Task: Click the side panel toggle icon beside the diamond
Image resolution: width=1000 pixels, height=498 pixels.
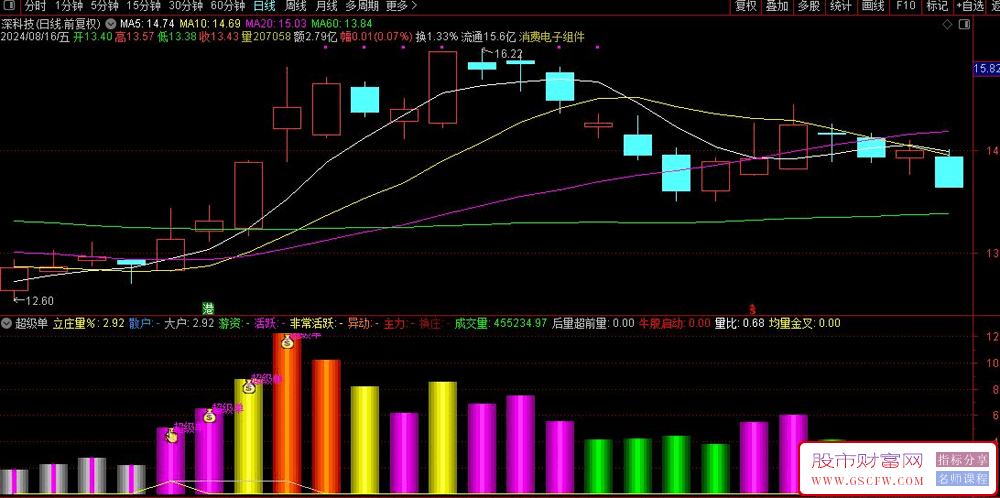Action: pos(963,24)
